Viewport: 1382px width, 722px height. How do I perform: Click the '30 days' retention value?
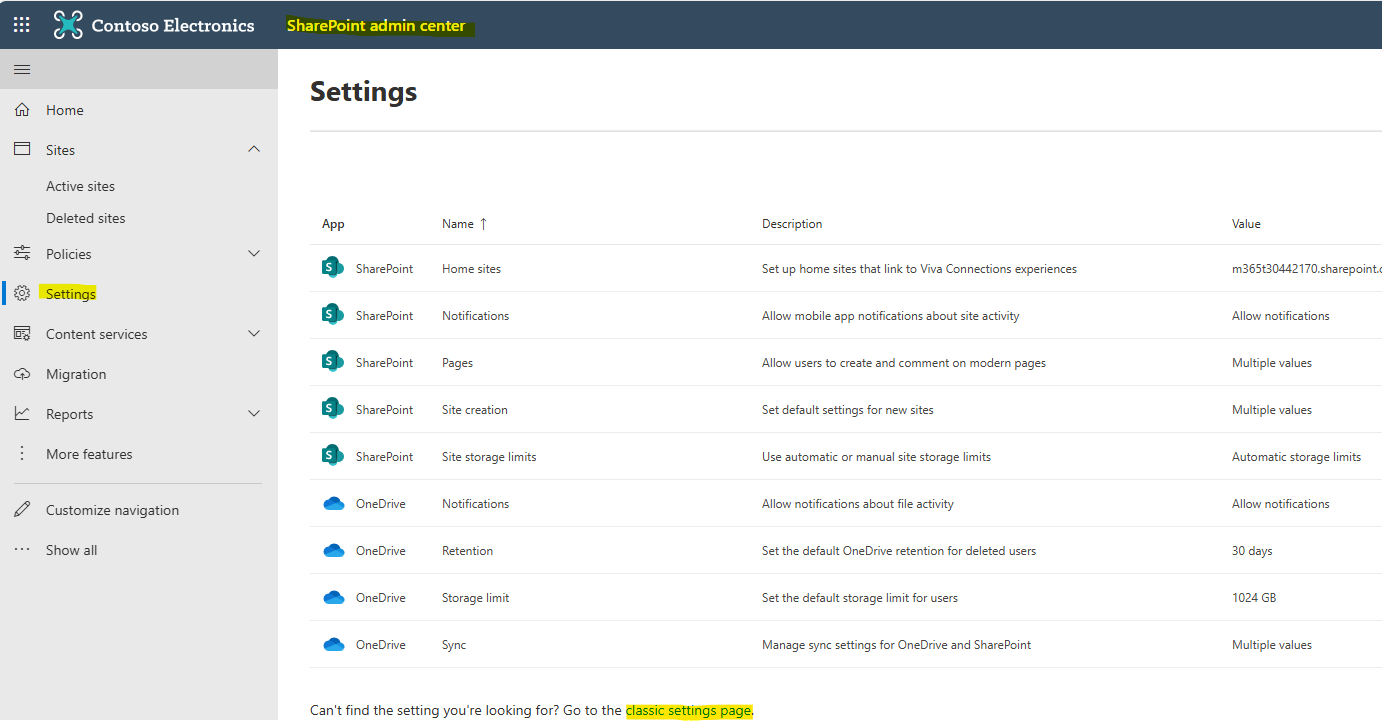pyautogui.click(x=1252, y=551)
